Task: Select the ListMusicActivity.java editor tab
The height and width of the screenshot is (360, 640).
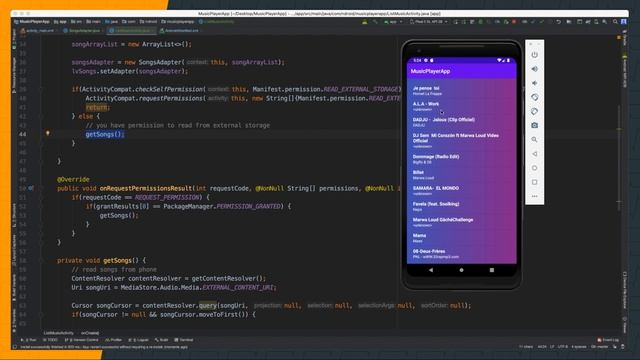Action: tap(131, 31)
